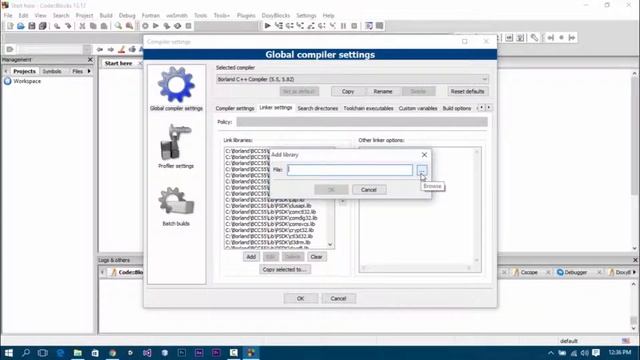Click the Logs tabs right arrow

(x=634, y=272)
